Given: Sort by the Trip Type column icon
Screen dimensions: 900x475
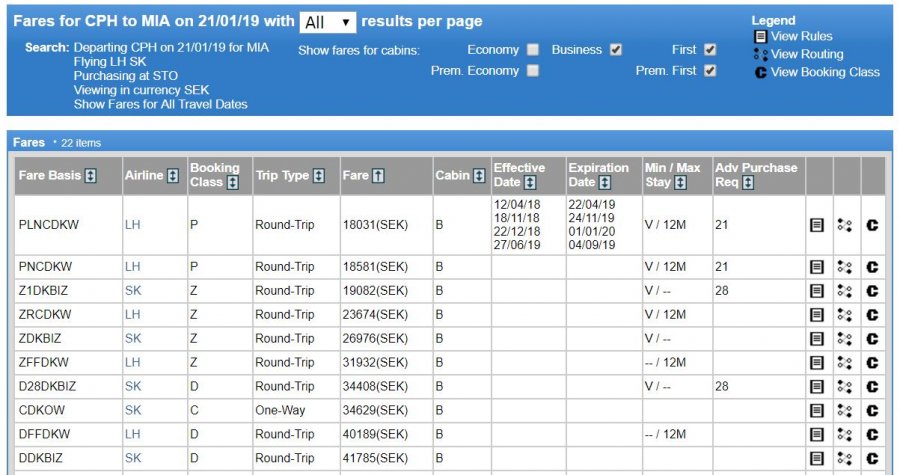Looking at the screenshot, I should point(319,176).
